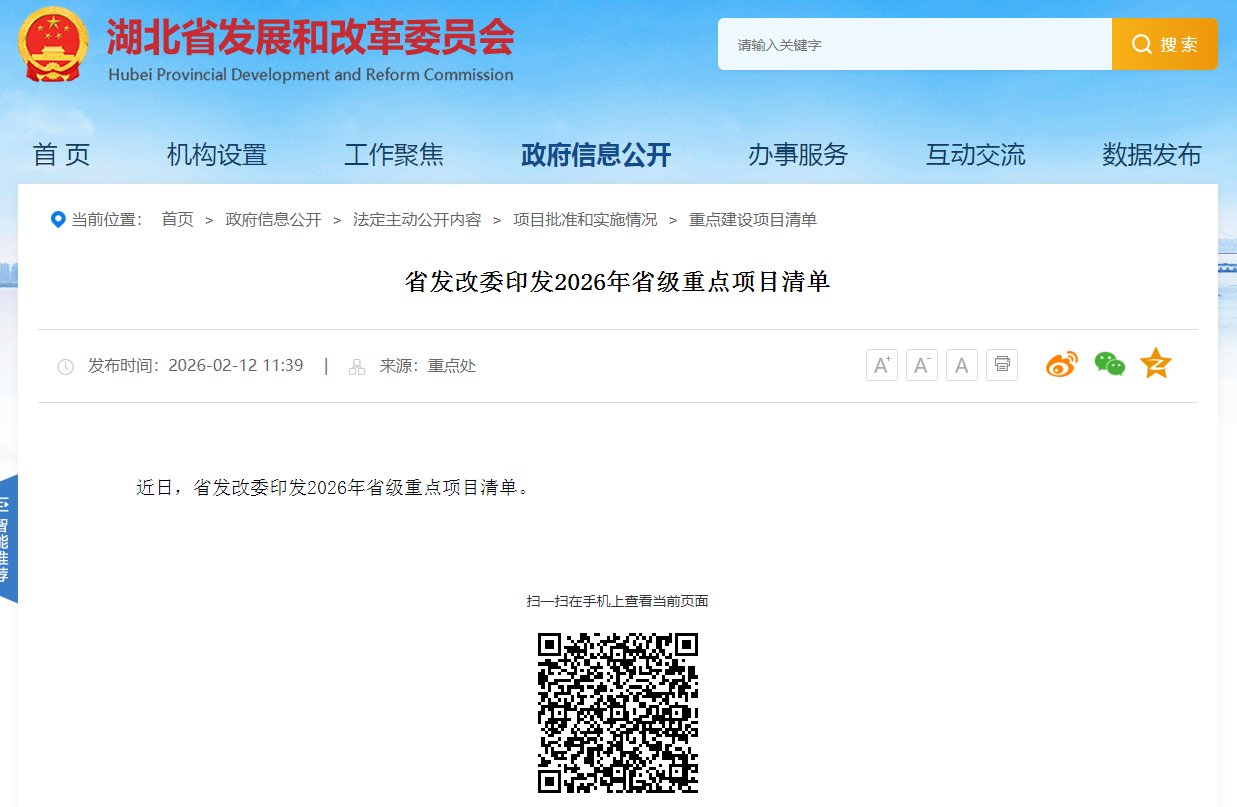Go to 法定主动公开内容 in breadcrumb
1237x807 pixels.
pyautogui.click(x=417, y=220)
